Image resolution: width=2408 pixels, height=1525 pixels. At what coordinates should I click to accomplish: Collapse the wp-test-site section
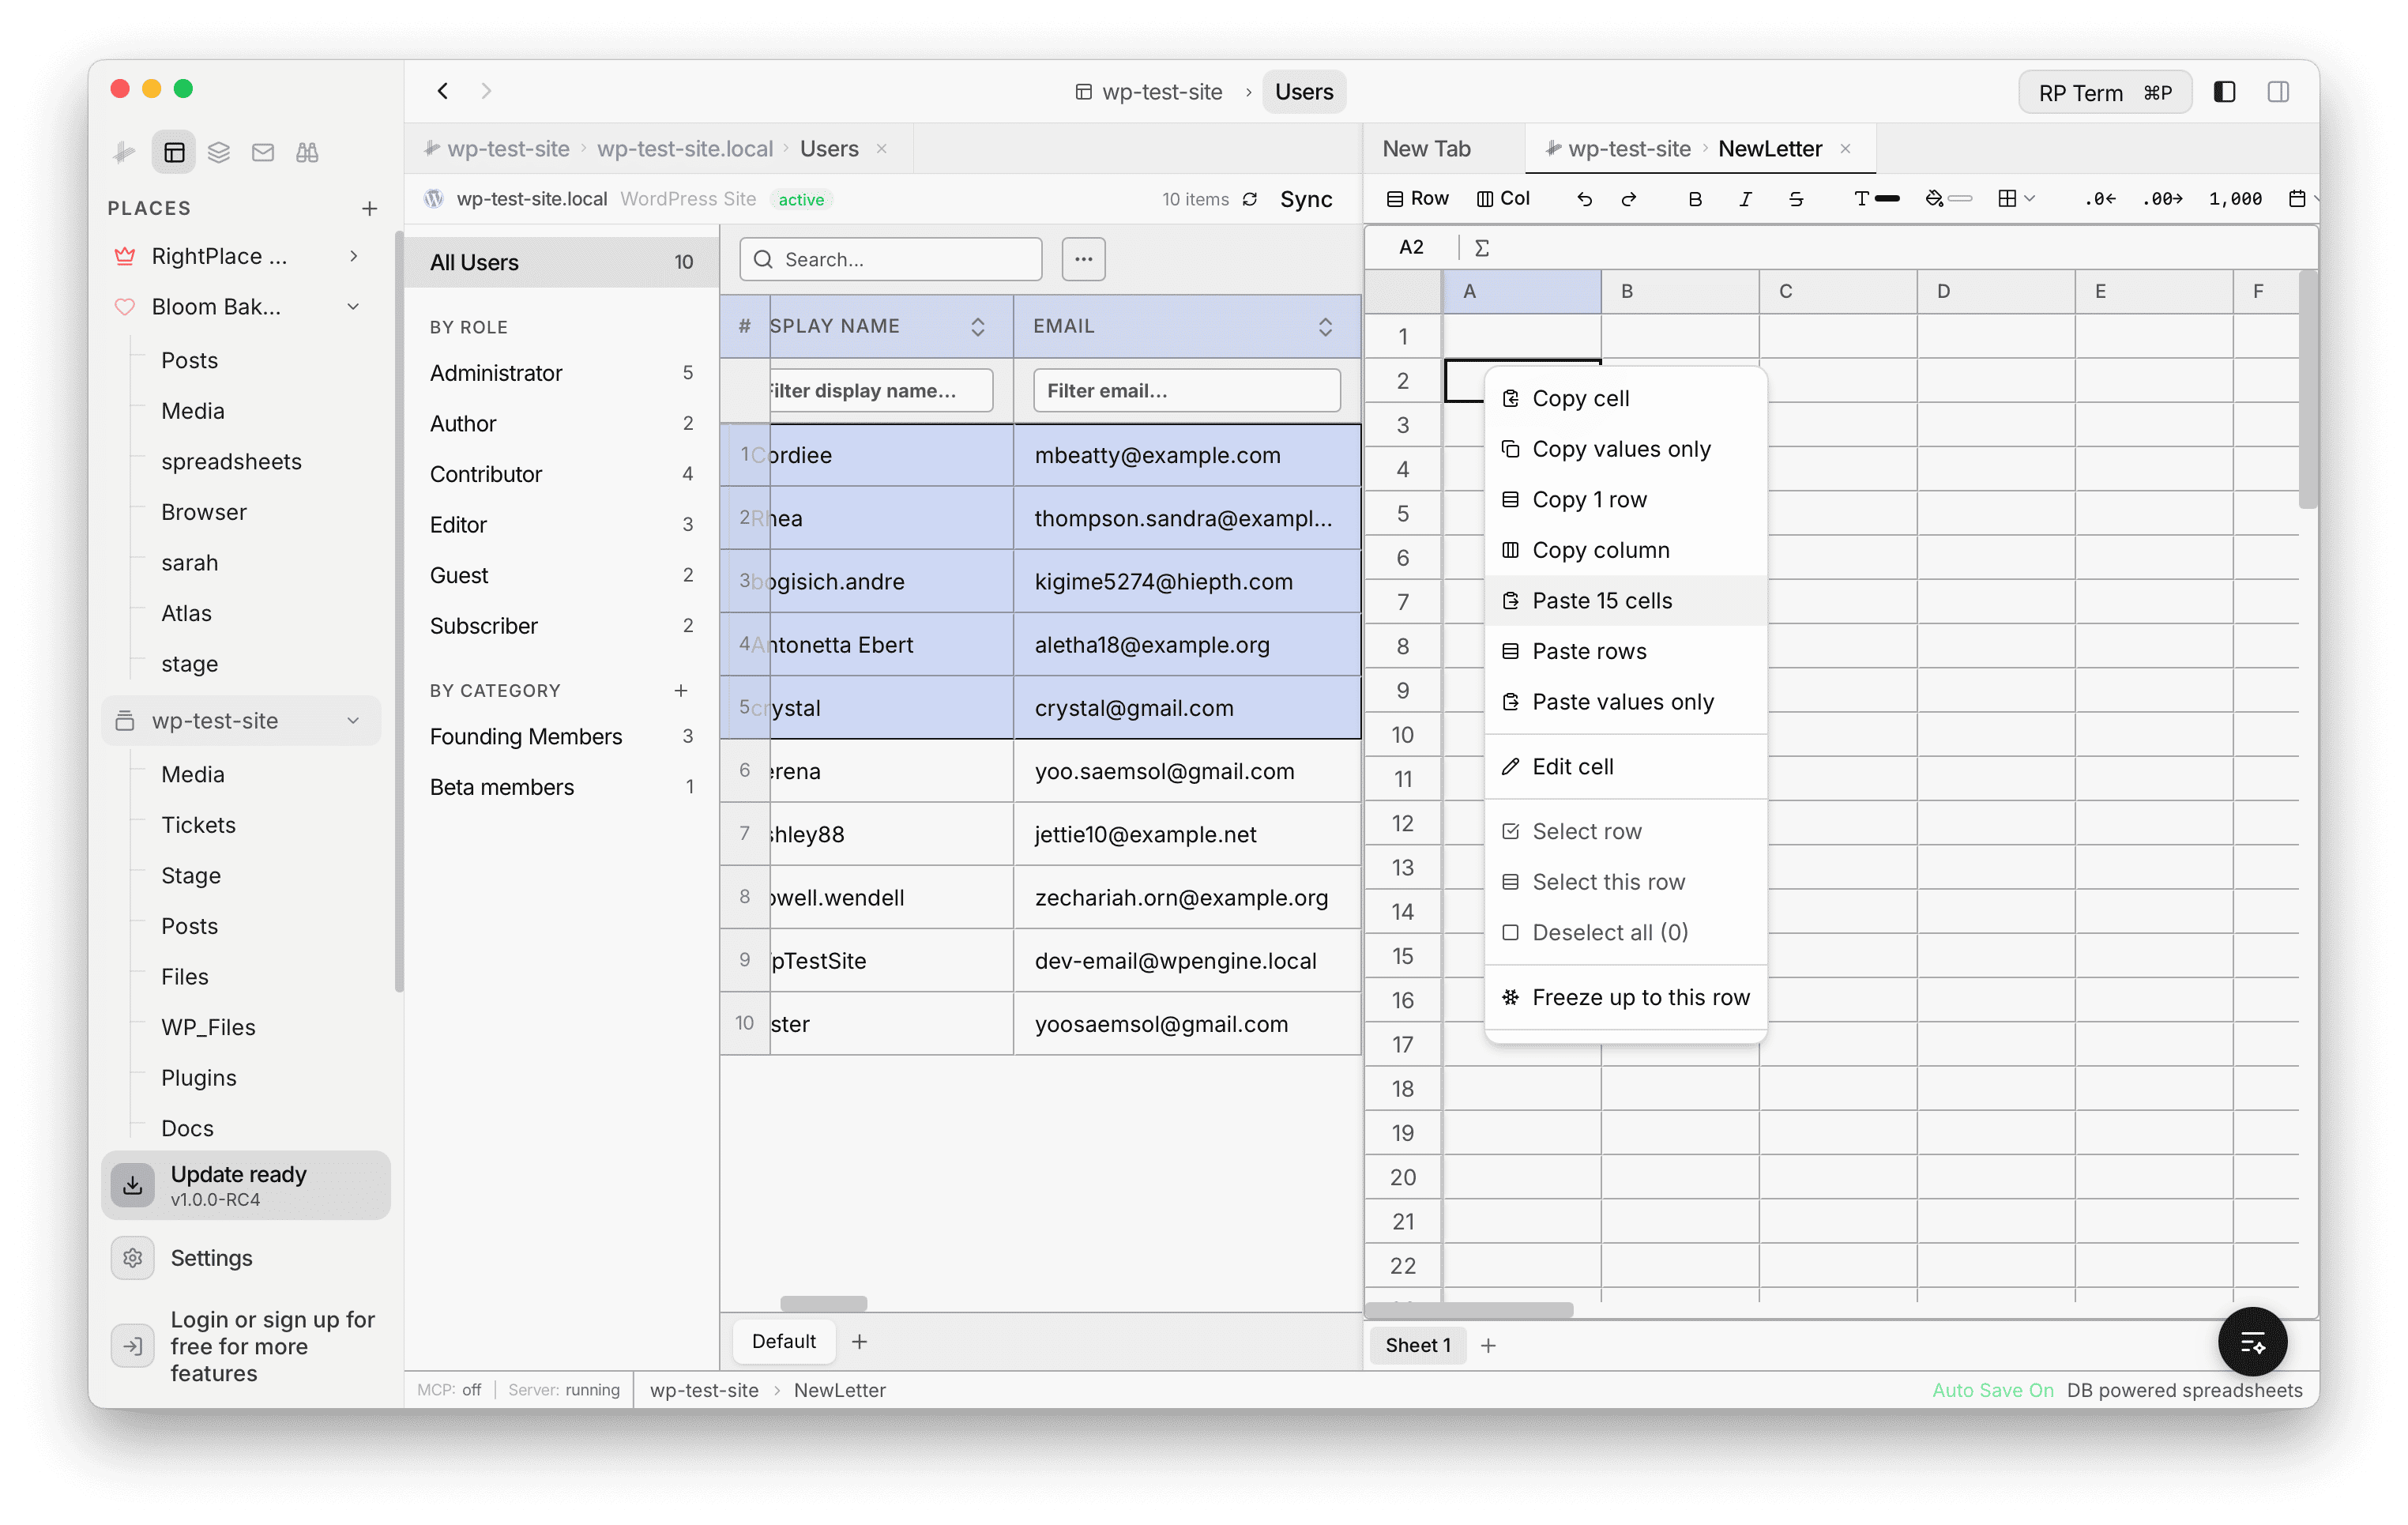[353, 720]
